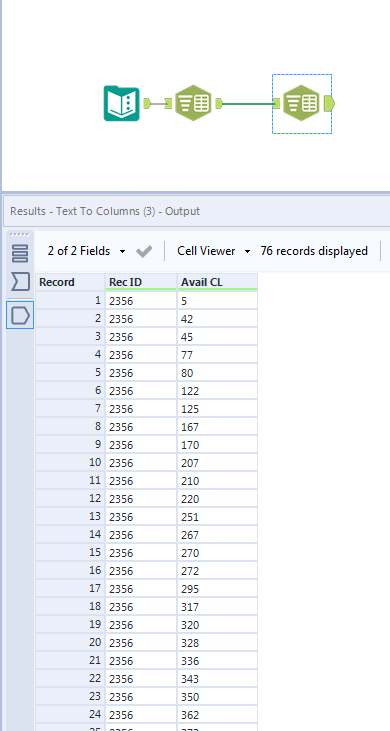
Task: Select Avail CL cell with value 167
Action: [217, 427]
